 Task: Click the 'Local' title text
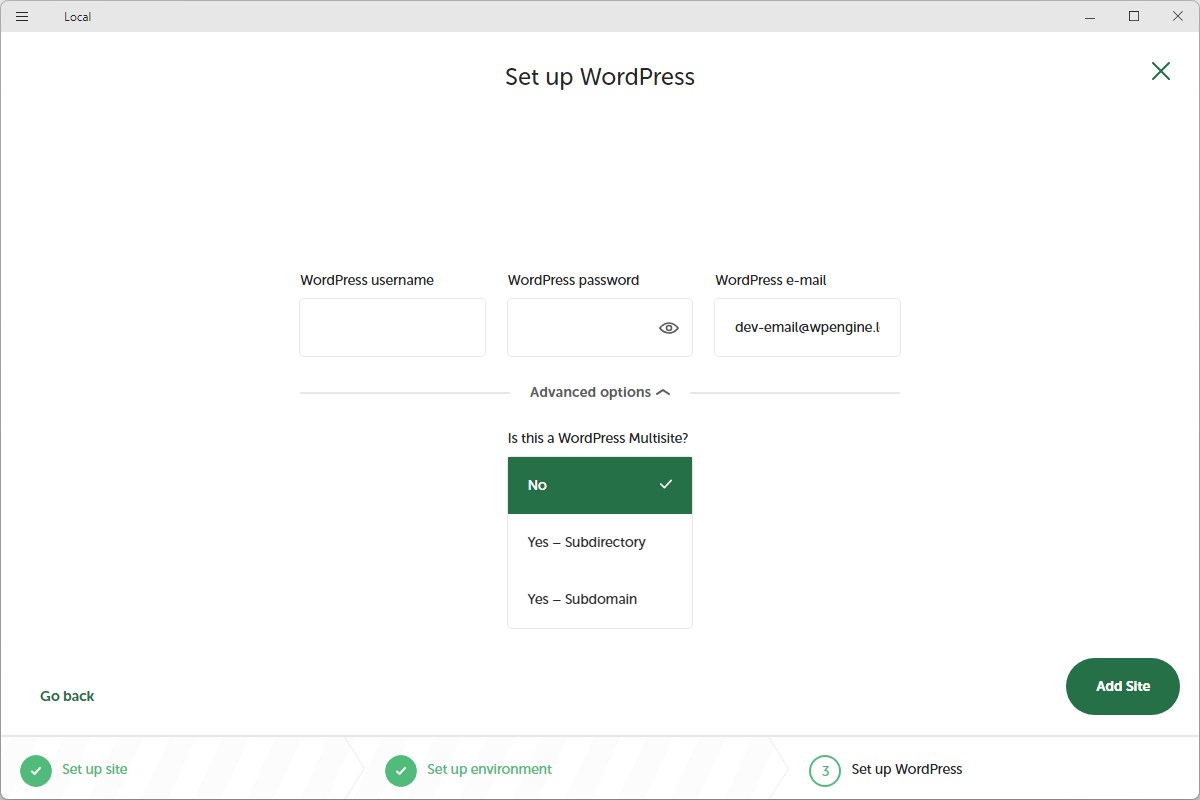coord(77,17)
